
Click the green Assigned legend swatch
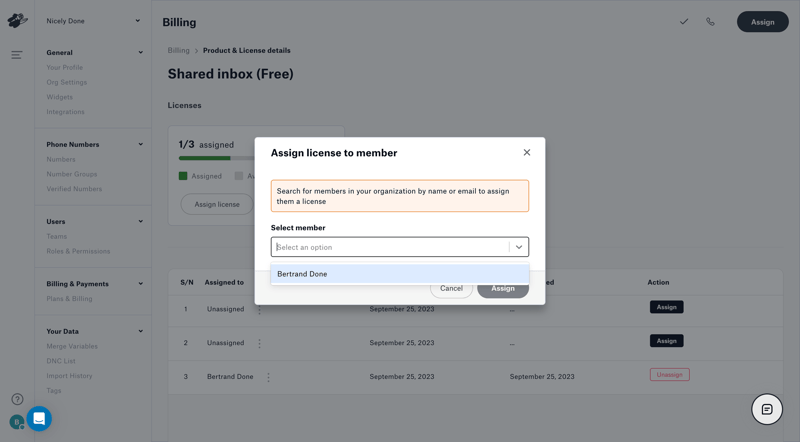click(x=183, y=176)
